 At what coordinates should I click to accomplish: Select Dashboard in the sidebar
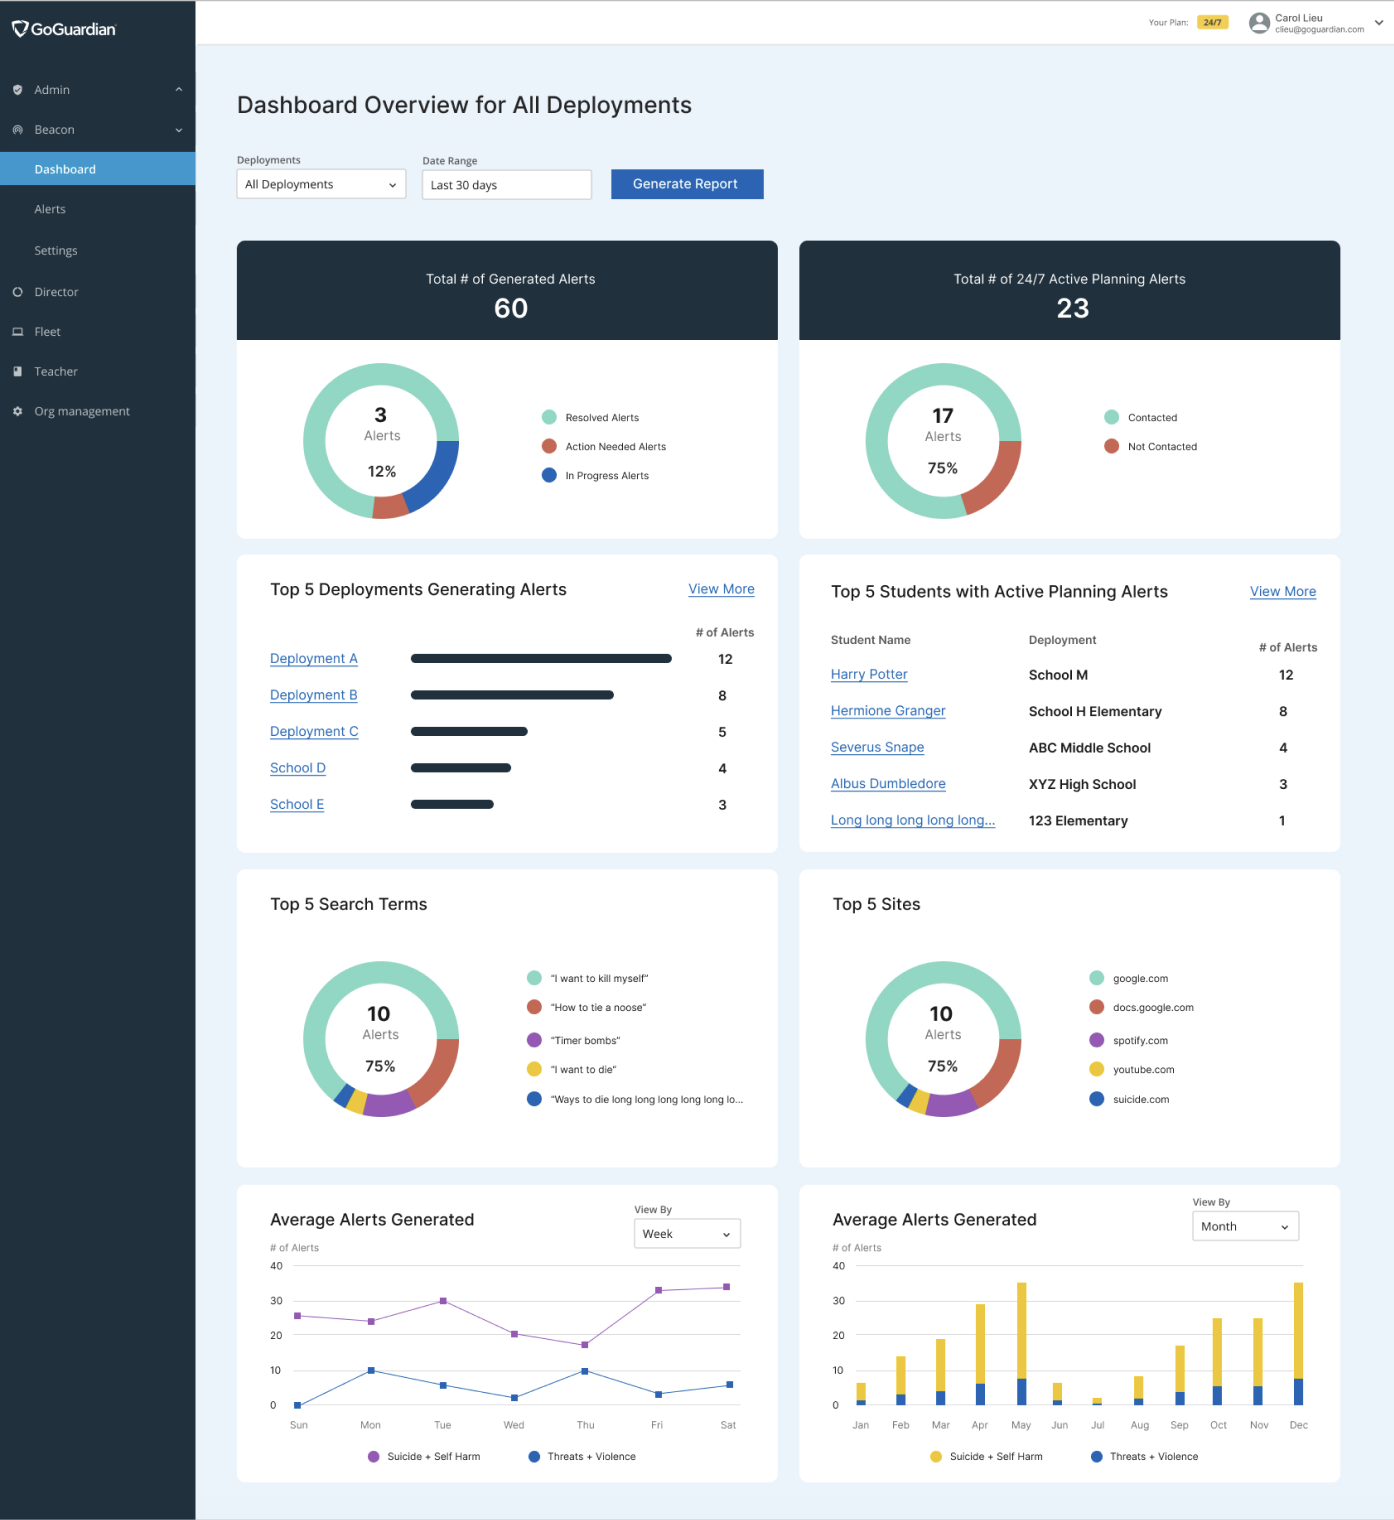tap(98, 169)
